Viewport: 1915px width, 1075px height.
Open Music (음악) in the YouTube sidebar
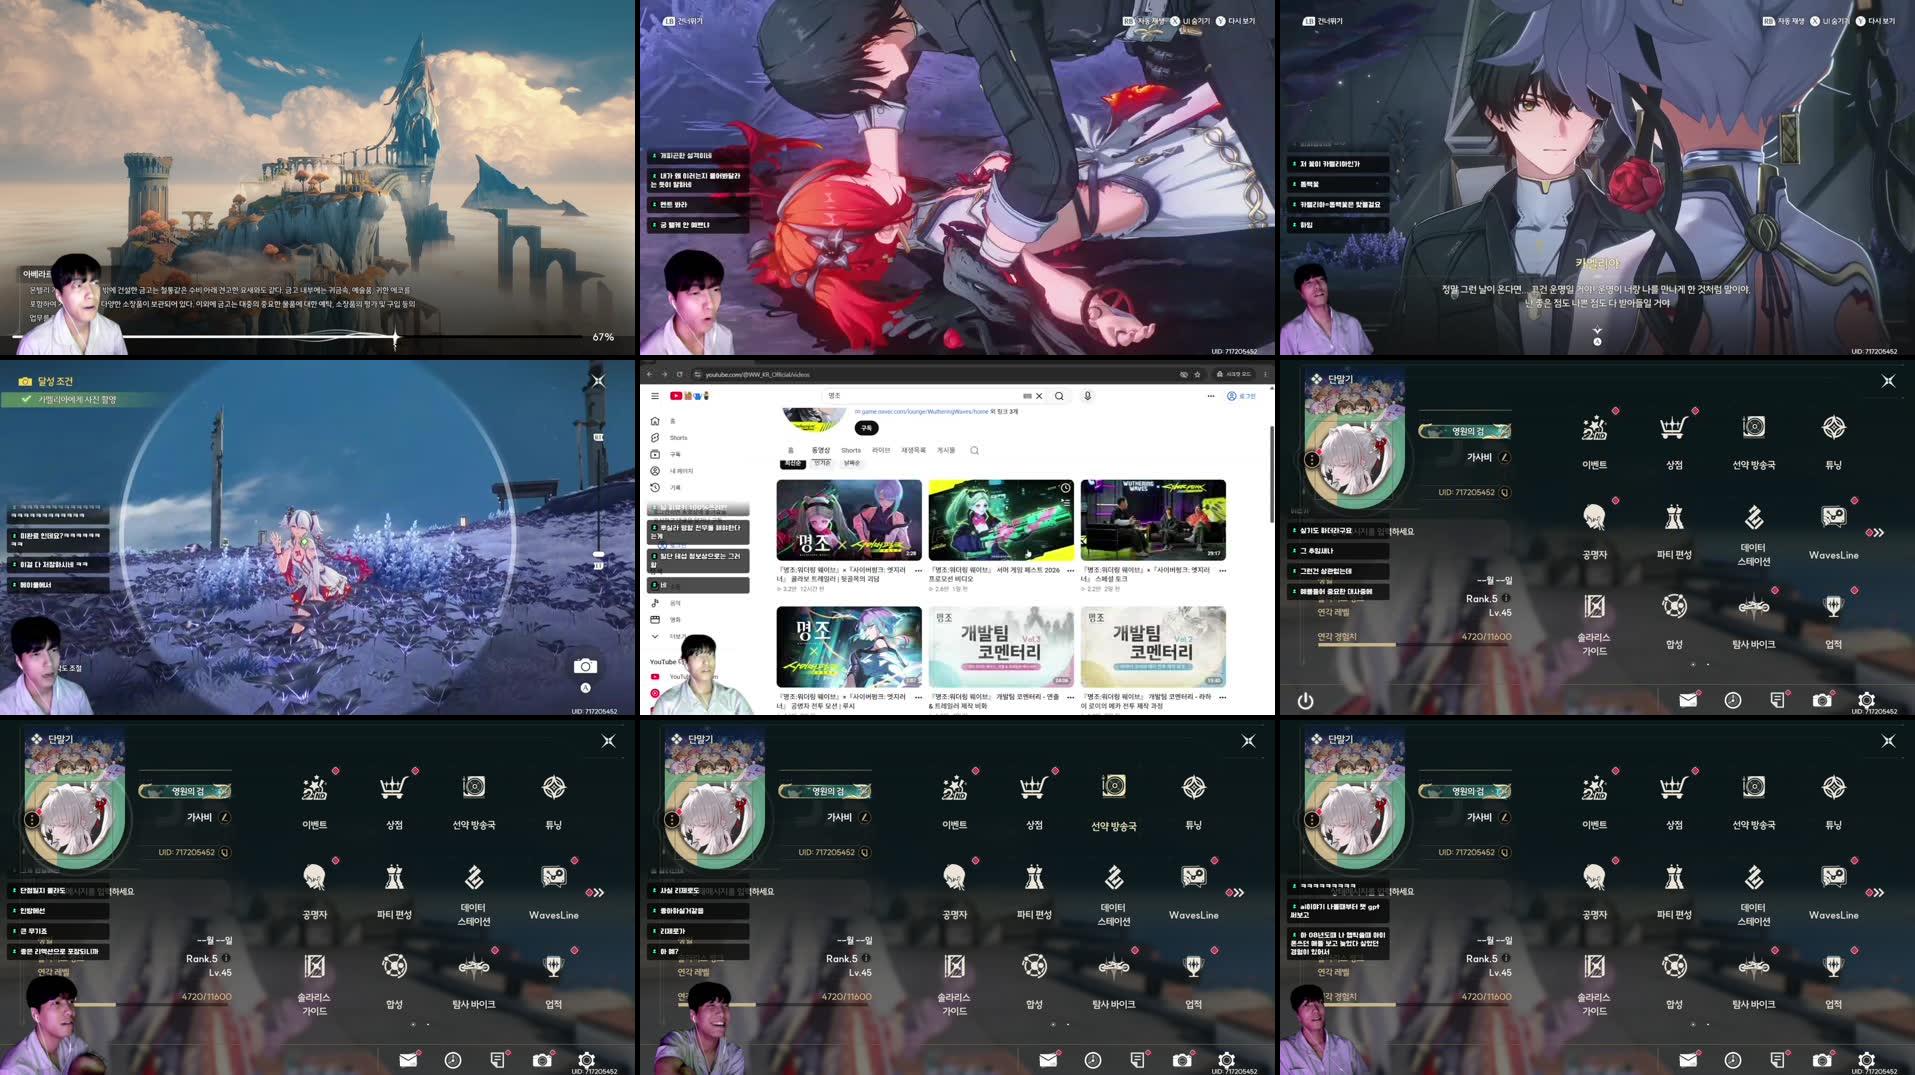[x=664, y=603]
